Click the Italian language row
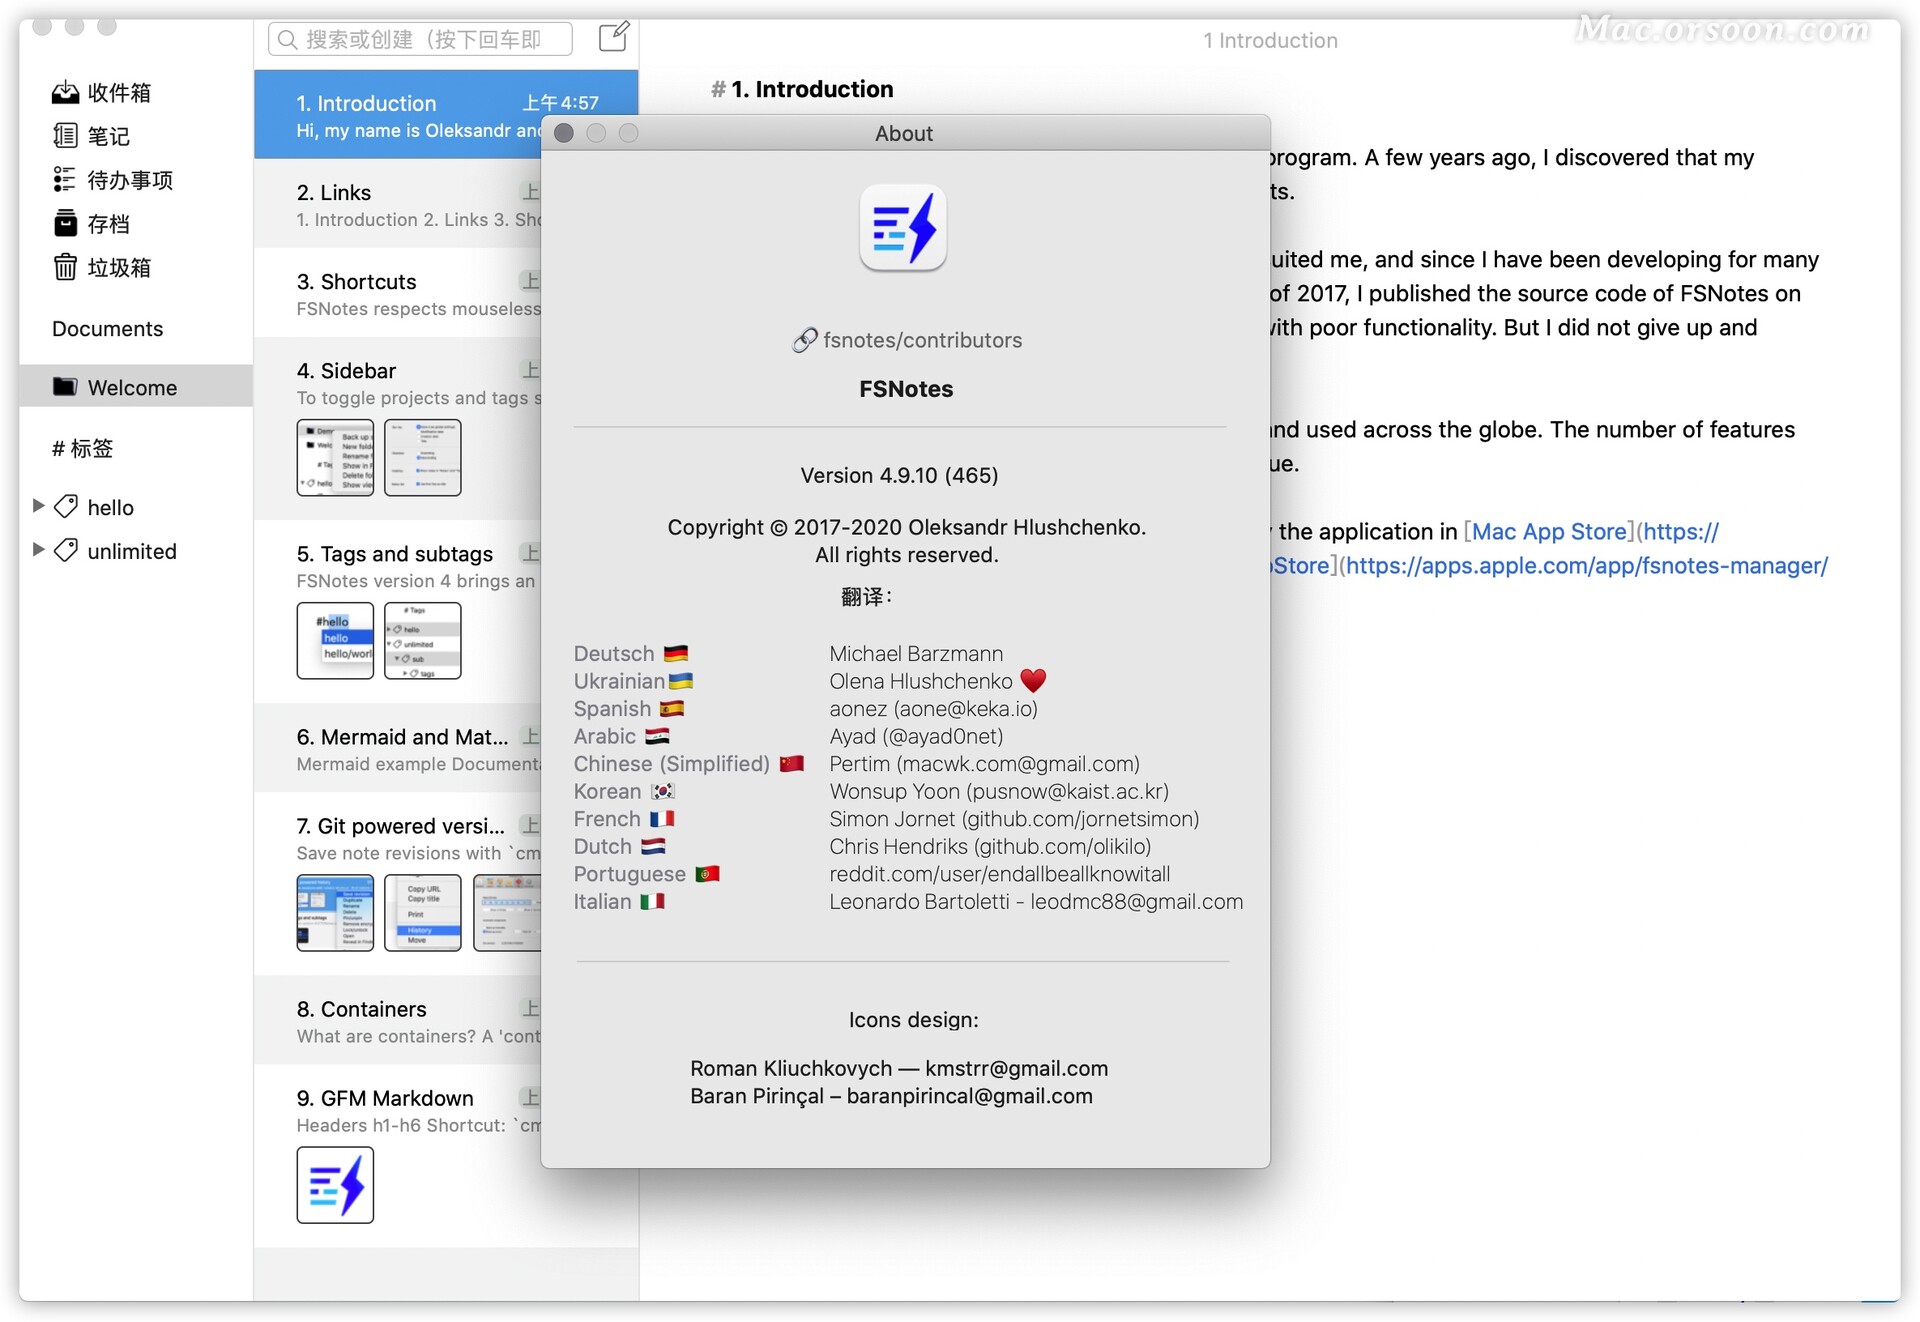The height and width of the screenshot is (1322, 1920). coord(619,901)
